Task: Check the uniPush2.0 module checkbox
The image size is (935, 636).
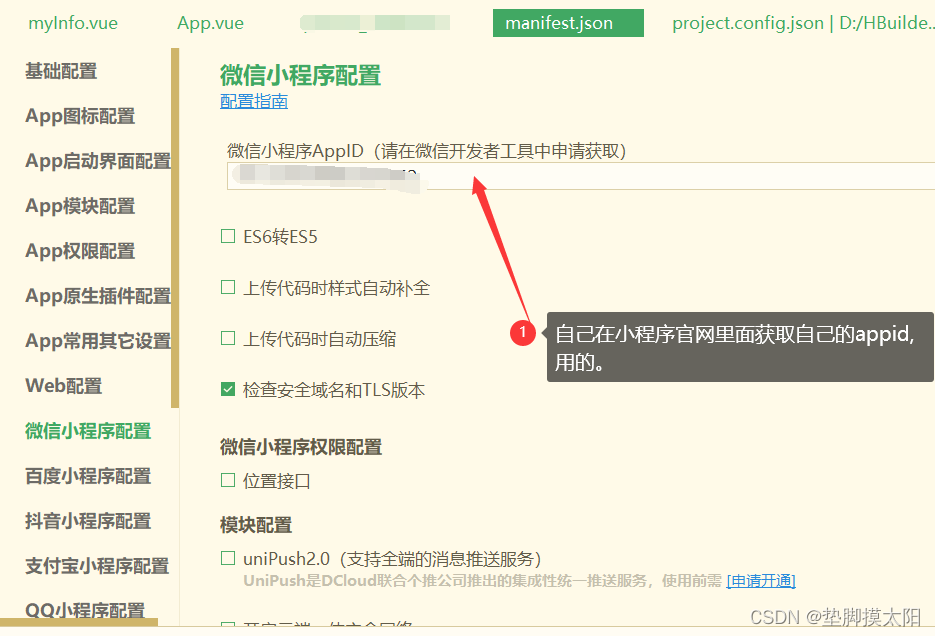Action: 228,558
